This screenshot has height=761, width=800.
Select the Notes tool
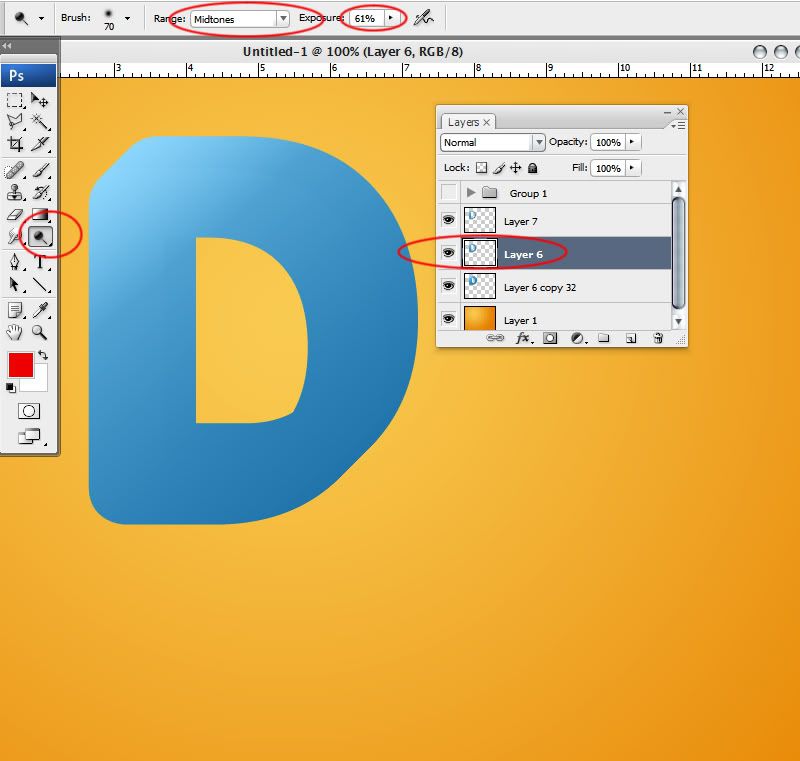[15, 310]
